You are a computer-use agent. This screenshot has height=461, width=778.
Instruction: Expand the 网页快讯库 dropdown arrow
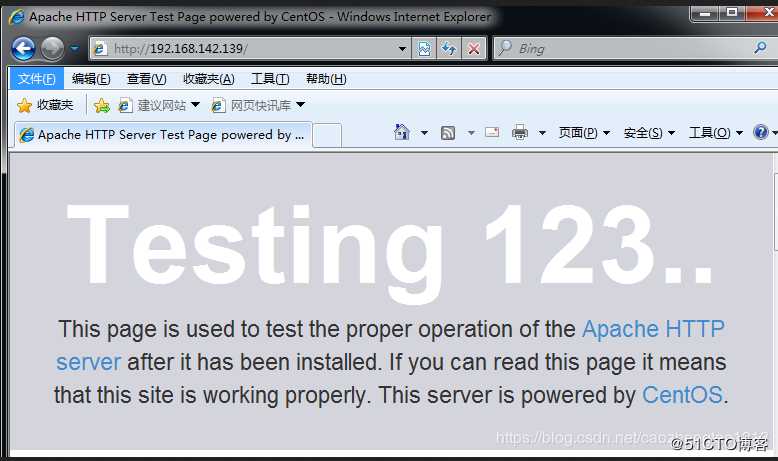click(x=301, y=105)
